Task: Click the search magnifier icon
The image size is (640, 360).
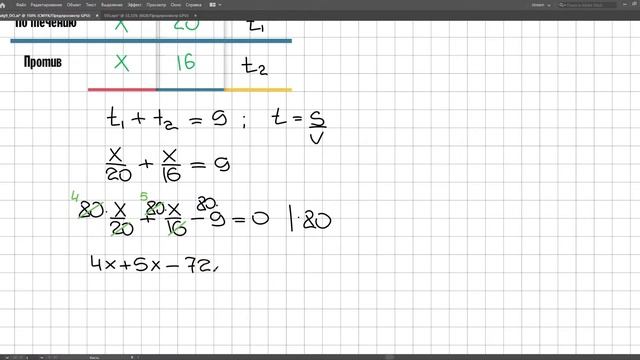Action: pyautogui.click(x=562, y=5)
